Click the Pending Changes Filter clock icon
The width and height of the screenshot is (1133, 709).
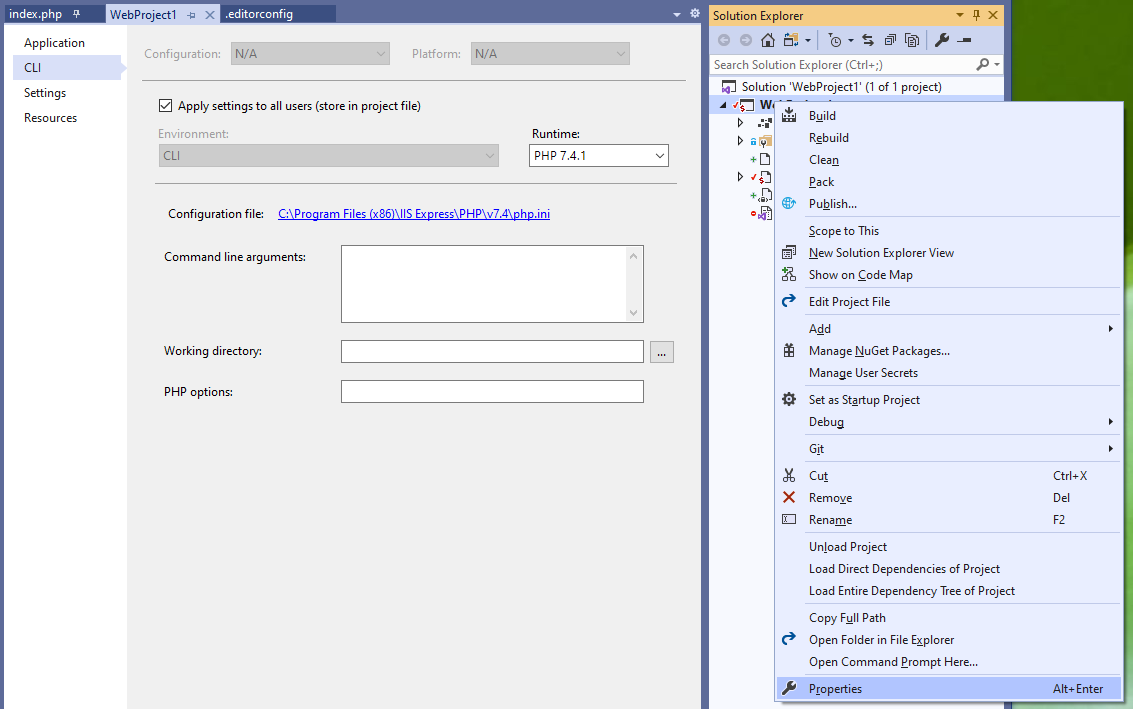coord(835,40)
